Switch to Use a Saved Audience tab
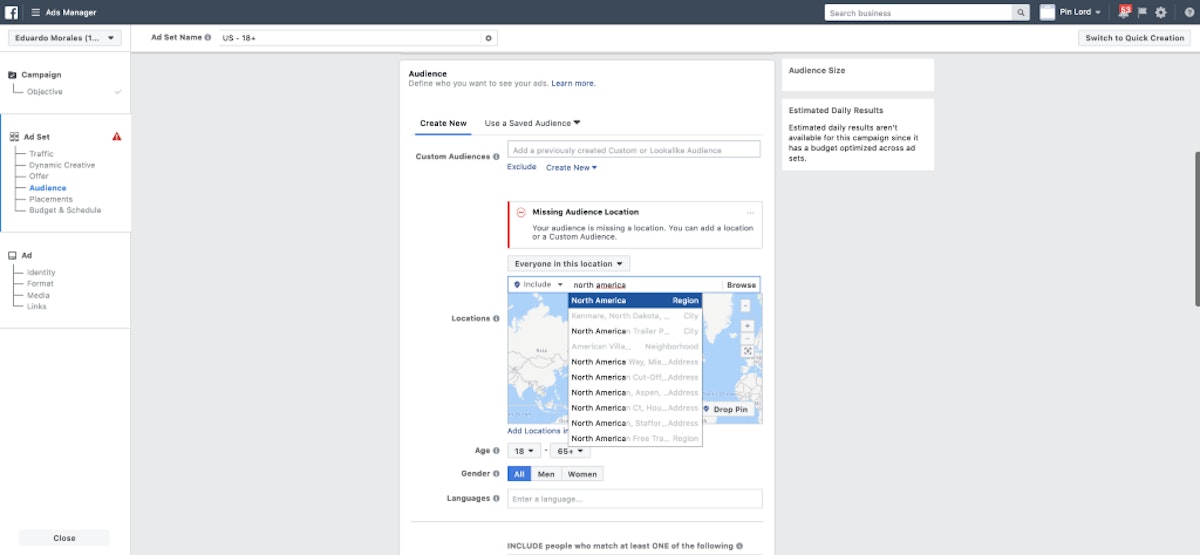Viewport: 1200px width, 555px height. [x=532, y=123]
